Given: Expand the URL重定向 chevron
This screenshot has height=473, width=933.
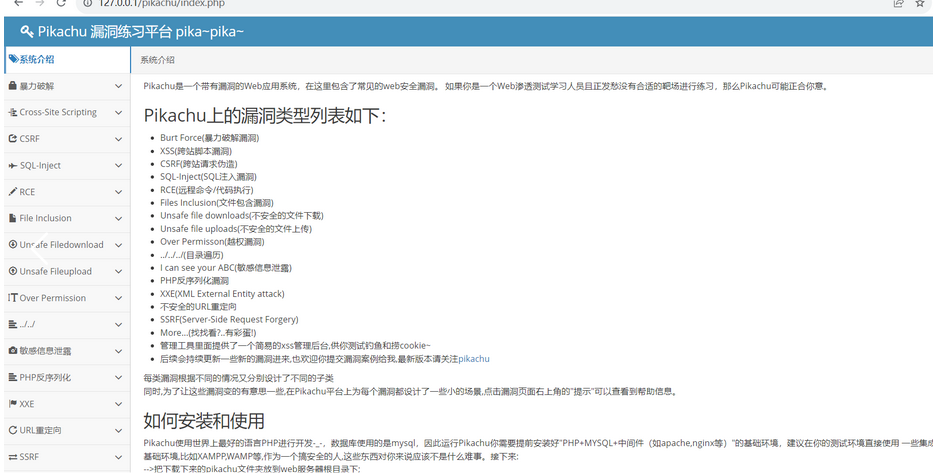Looking at the screenshot, I should tap(118, 431).
